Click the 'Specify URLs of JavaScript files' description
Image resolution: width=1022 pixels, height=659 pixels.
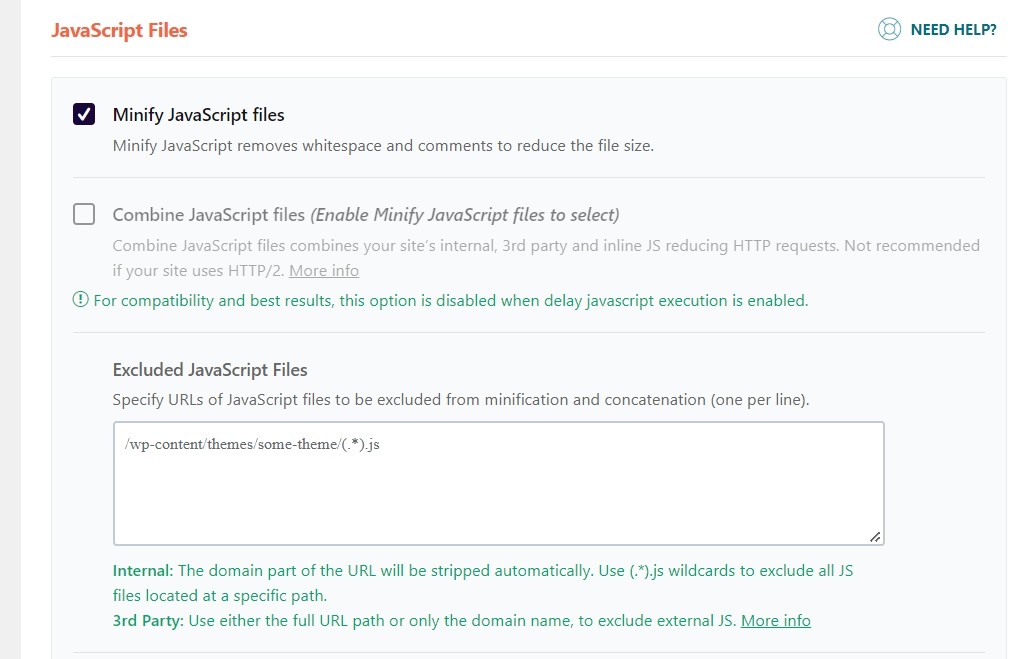[x=460, y=400]
